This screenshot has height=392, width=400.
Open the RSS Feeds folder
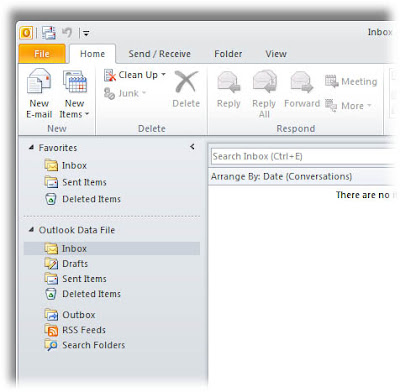84,330
